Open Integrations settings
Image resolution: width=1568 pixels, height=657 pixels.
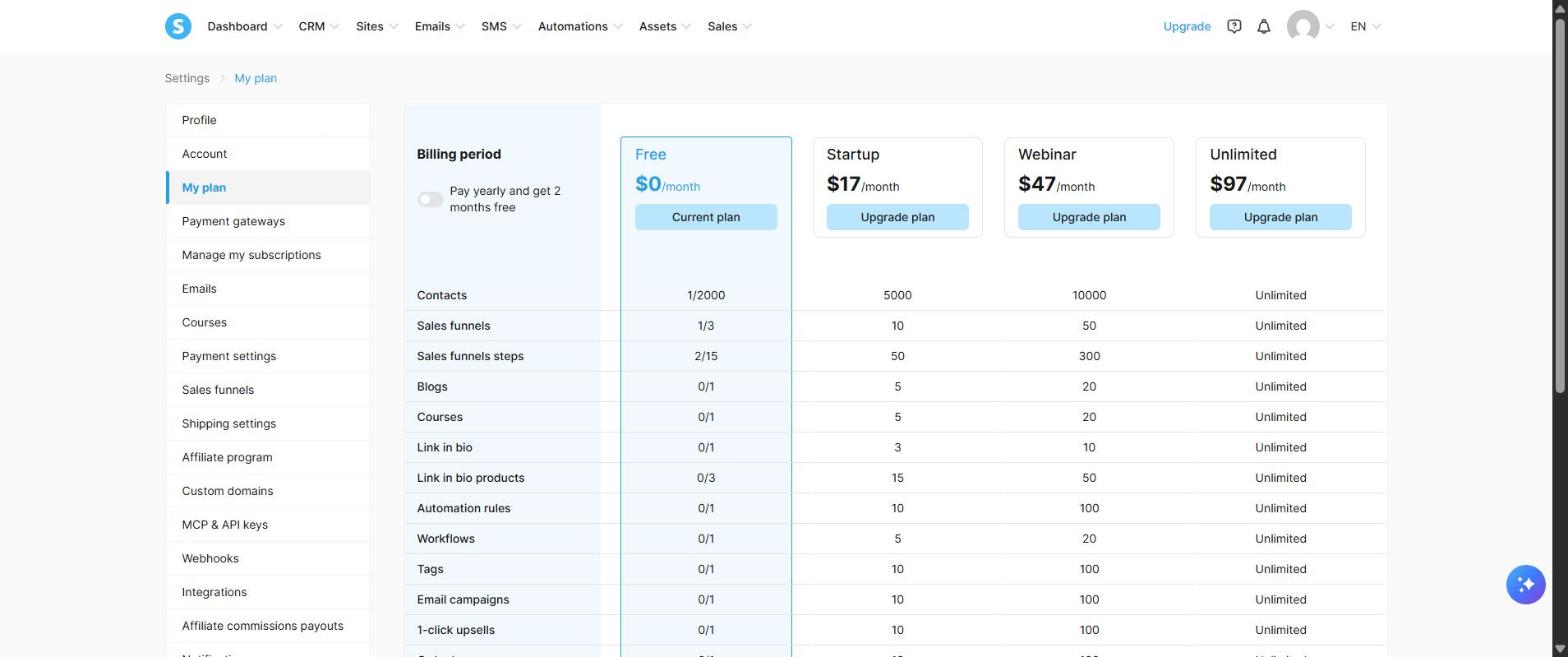click(x=268, y=592)
